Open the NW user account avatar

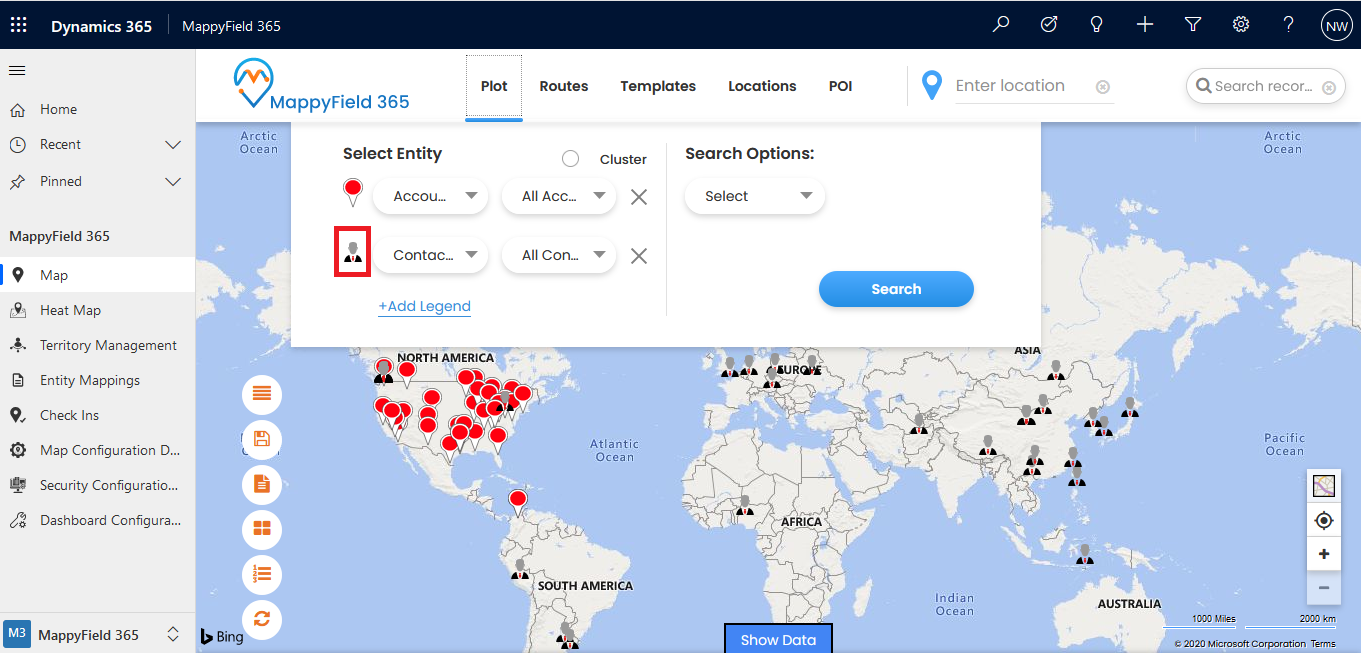pyautogui.click(x=1336, y=26)
